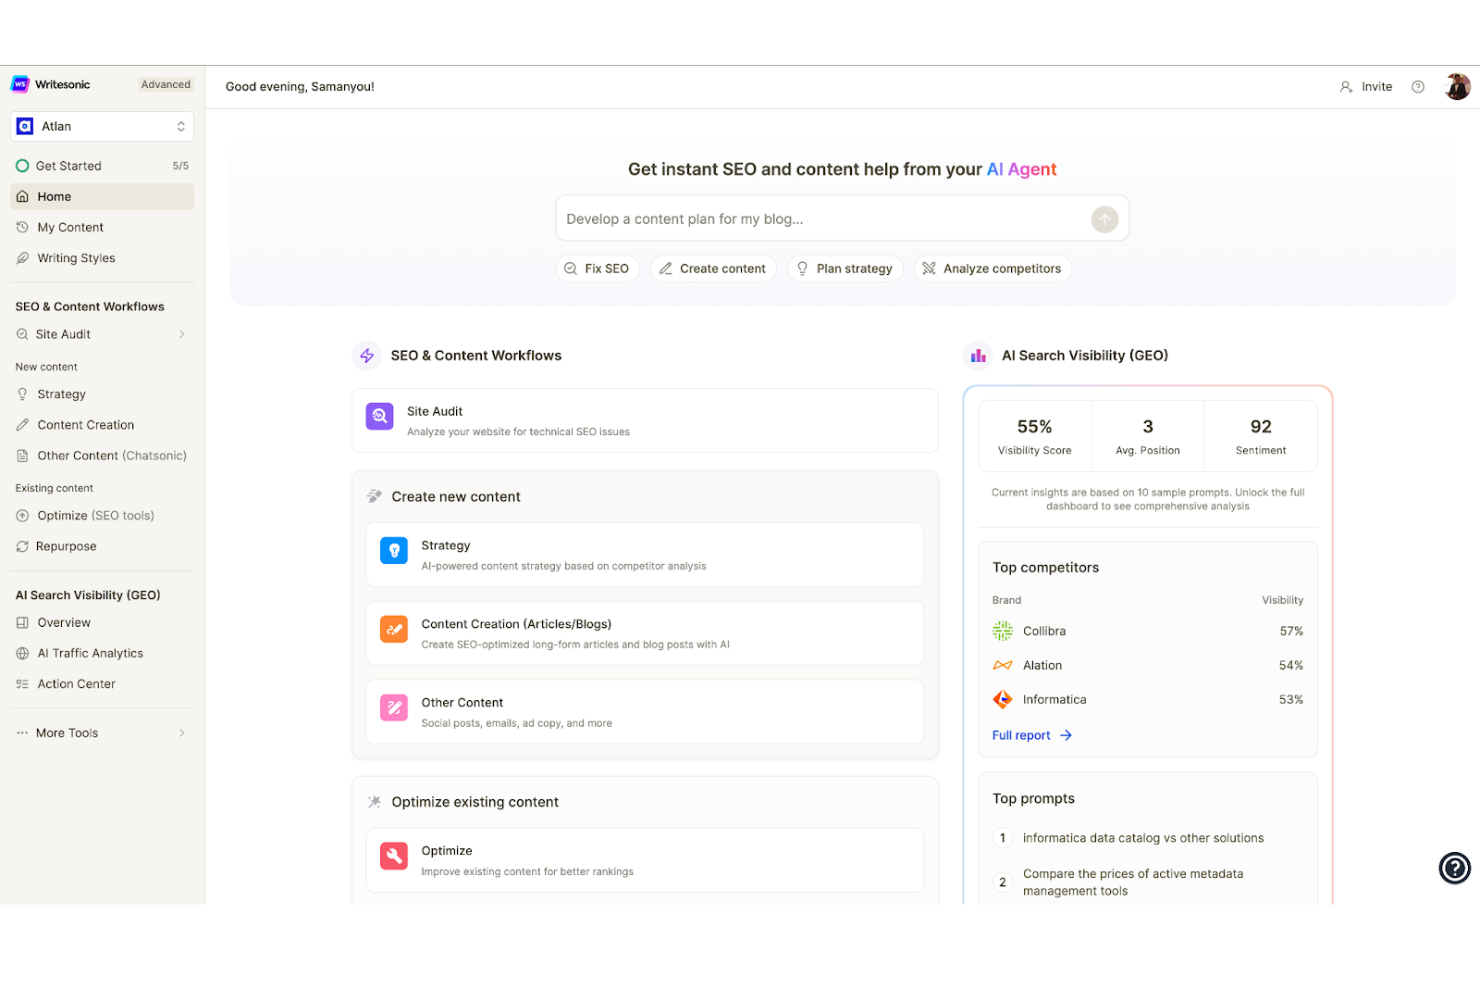The width and height of the screenshot is (1480, 987).
Task: Open Content Creation (Articles/Blogs) card
Action: point(645,633)
